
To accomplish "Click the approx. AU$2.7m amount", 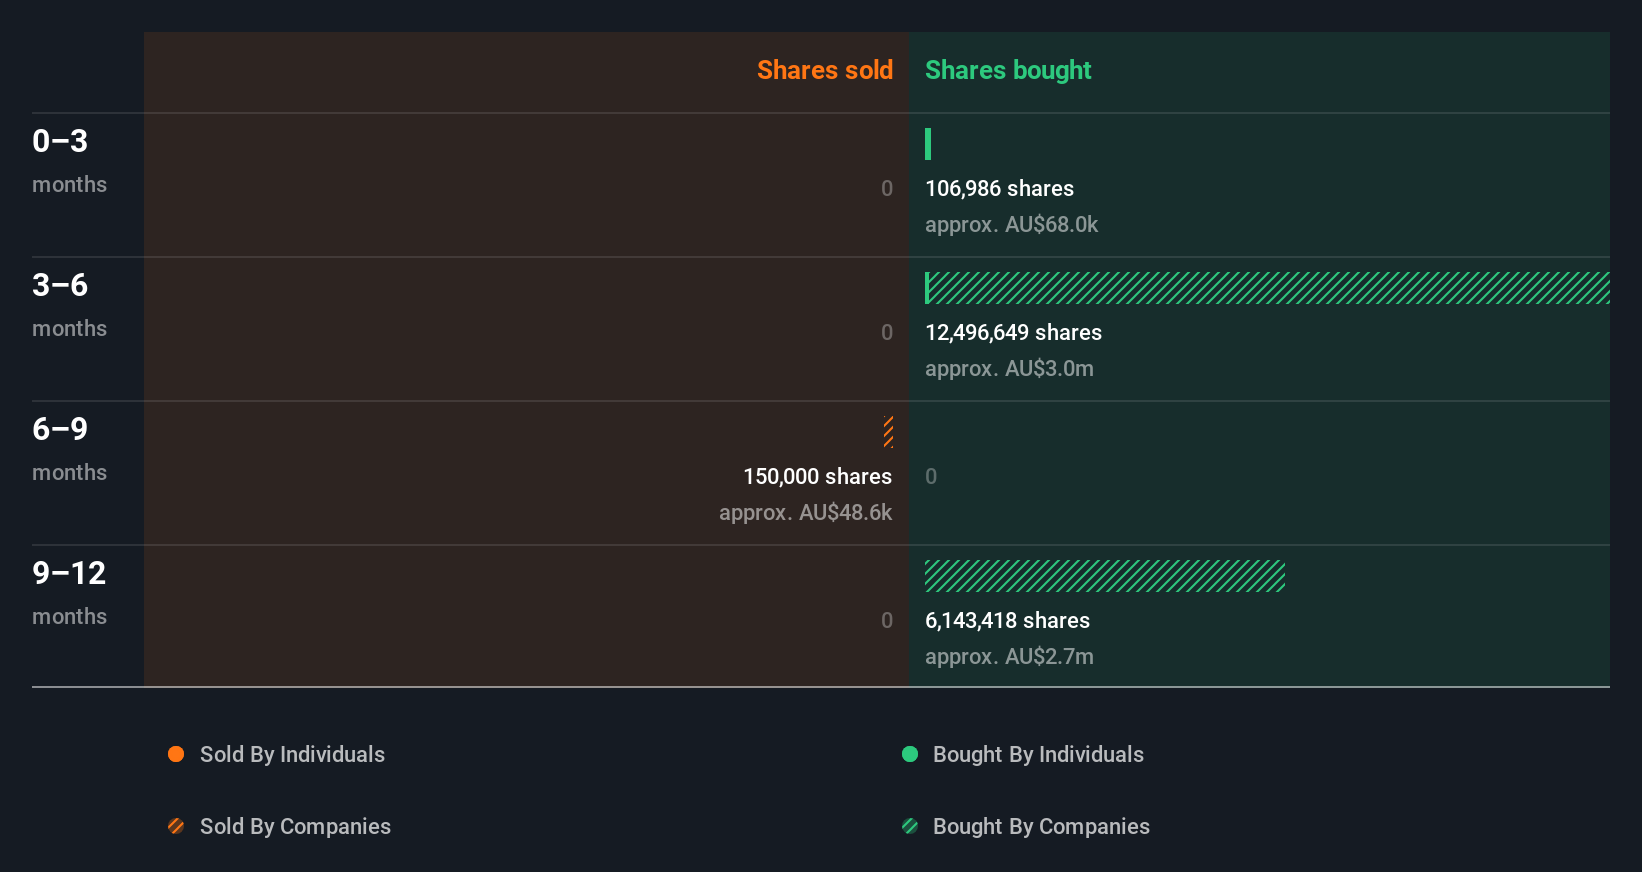I will pyautogui.click(x=1009, y=656).
